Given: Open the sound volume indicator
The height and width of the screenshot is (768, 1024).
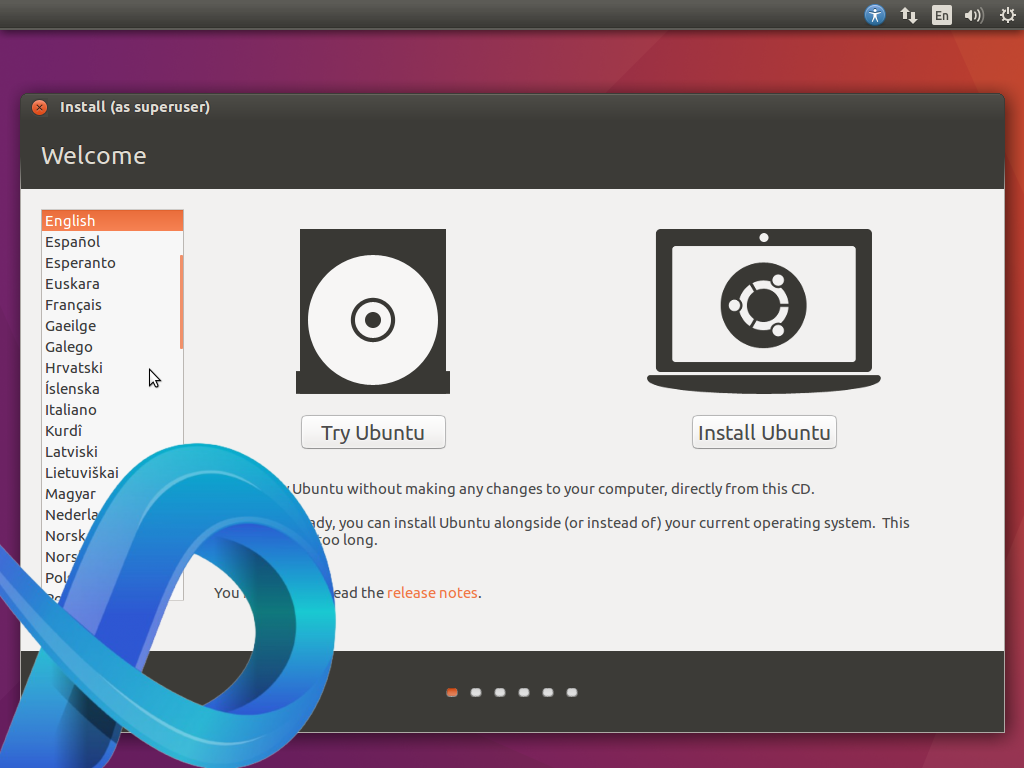Looking at the screenshot, I should 974,15.
